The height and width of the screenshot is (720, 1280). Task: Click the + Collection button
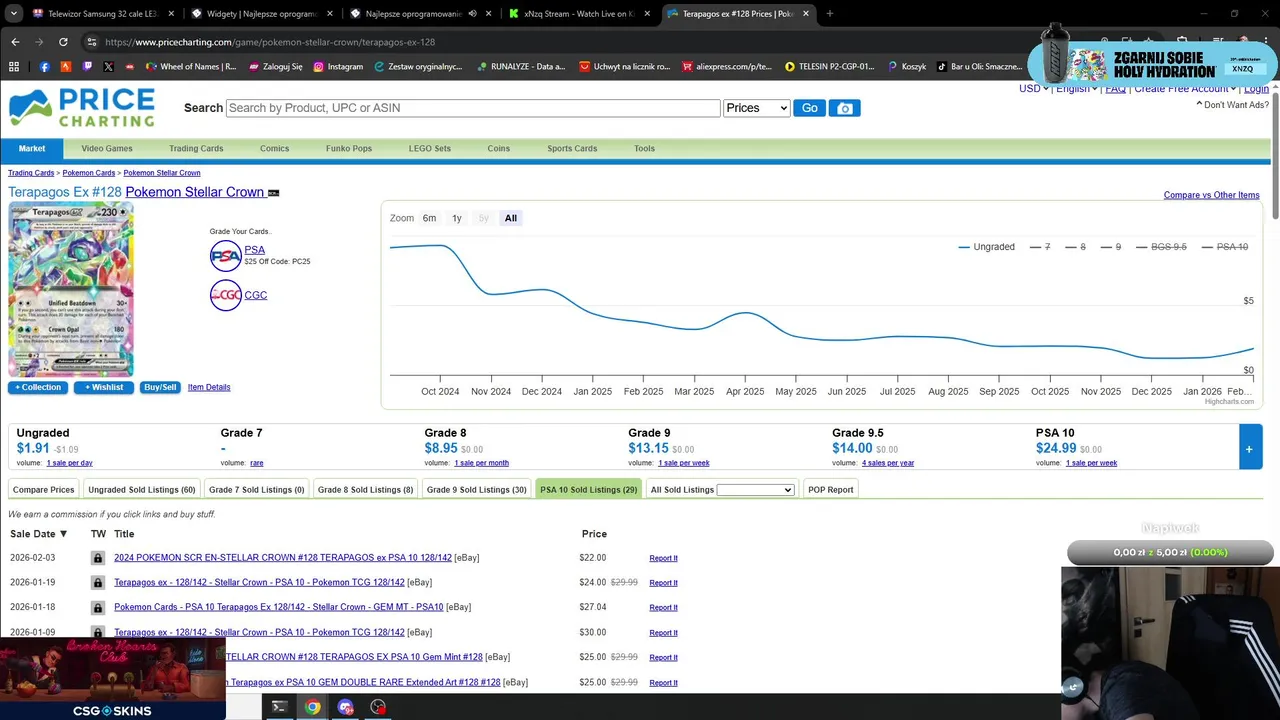click(x=38, y=387)
